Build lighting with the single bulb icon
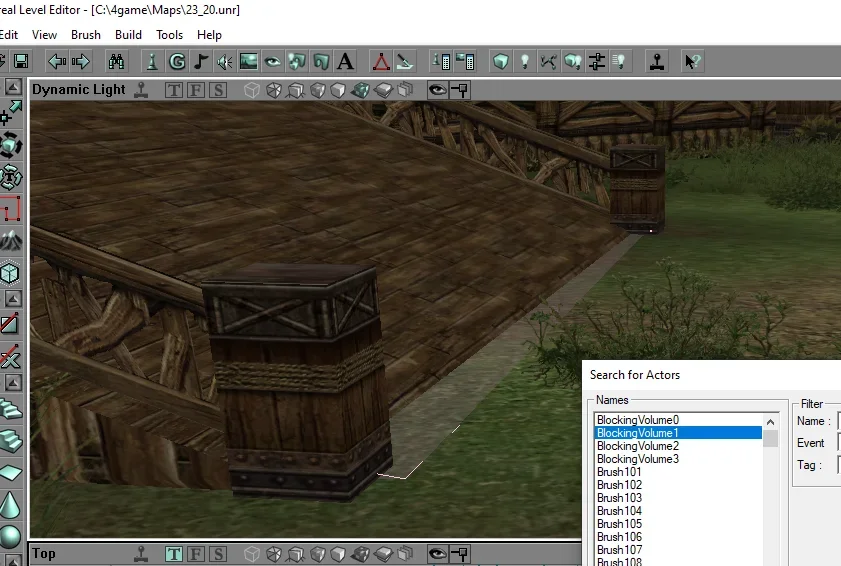 (x=525, y=61)
